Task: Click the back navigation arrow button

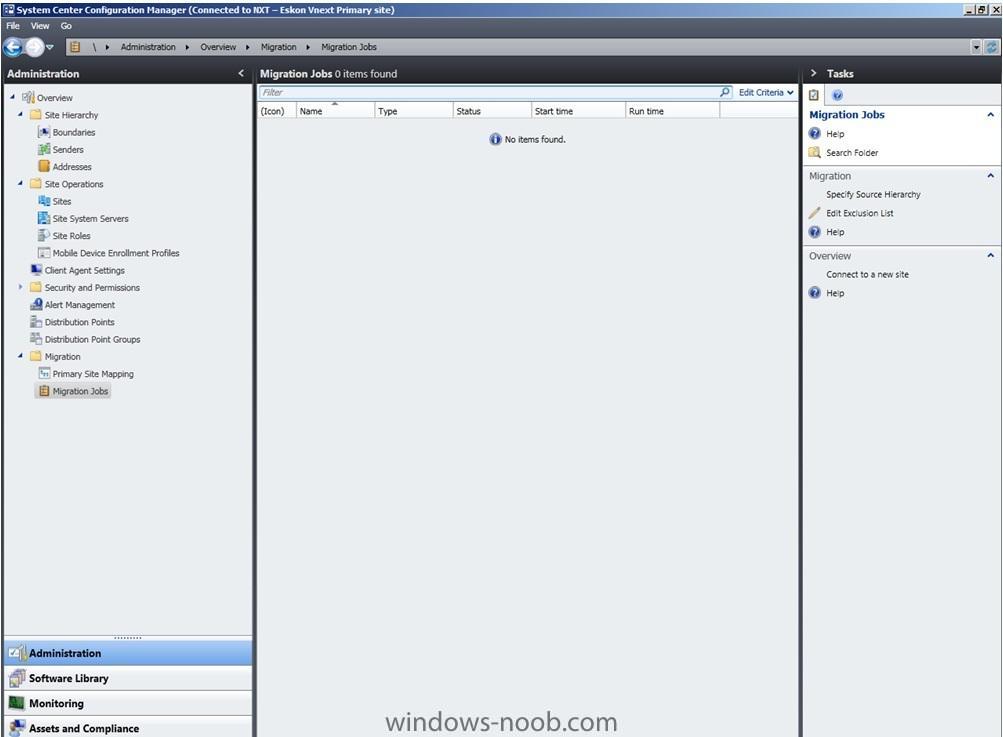Action: click(13, 47)
